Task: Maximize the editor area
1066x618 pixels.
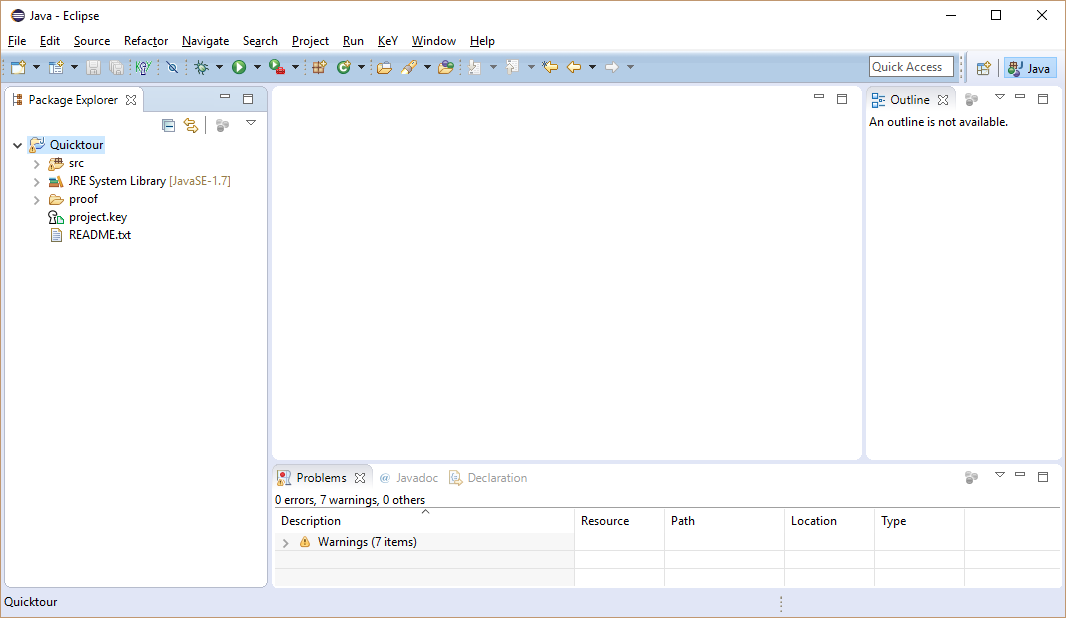Action: 842,99
